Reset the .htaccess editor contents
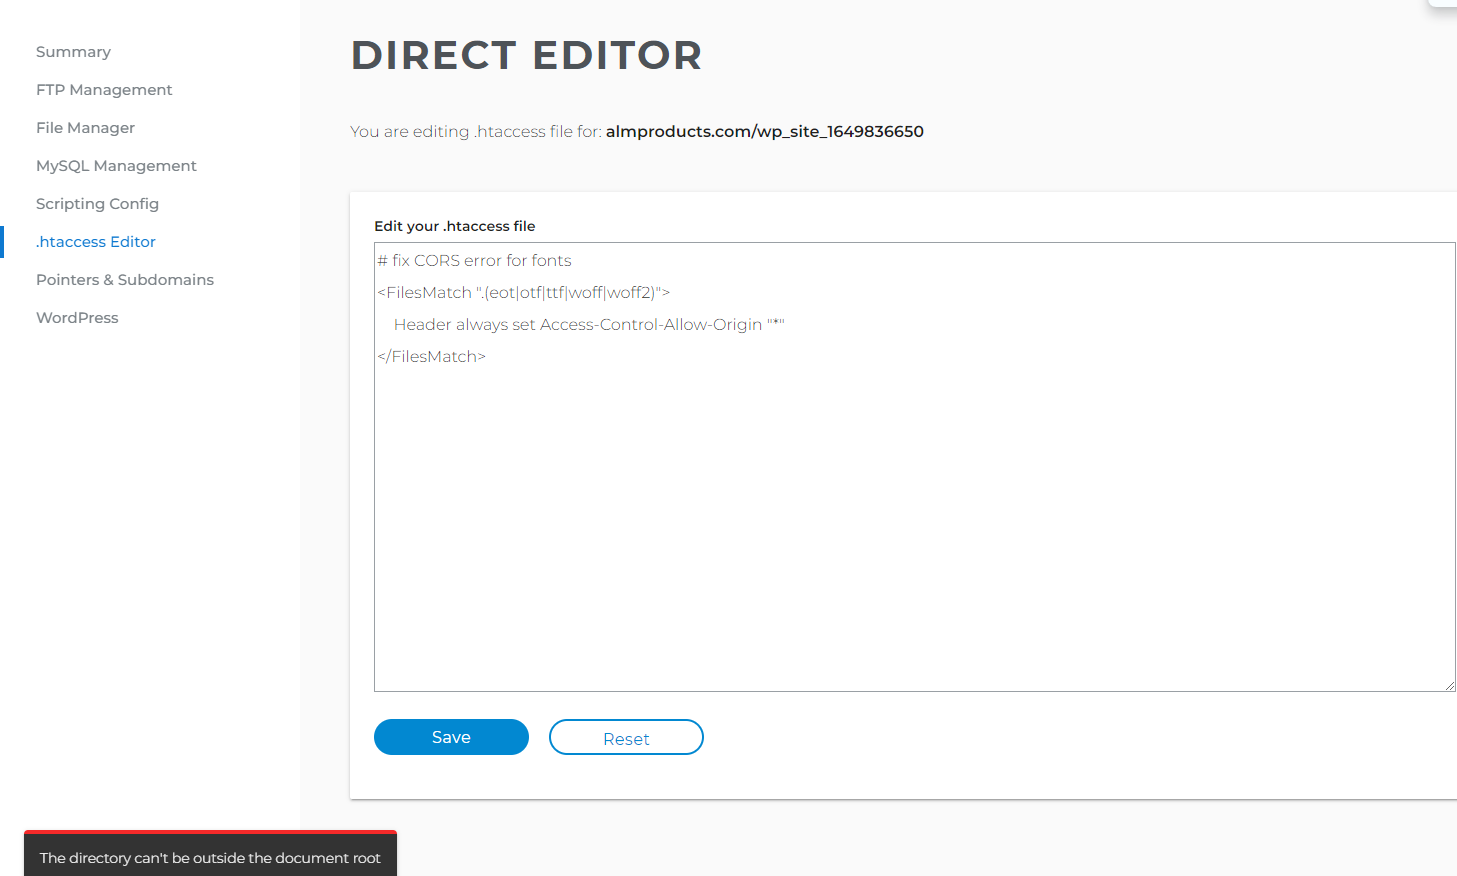Screen dimensions: 1457x876 (626, 737)
